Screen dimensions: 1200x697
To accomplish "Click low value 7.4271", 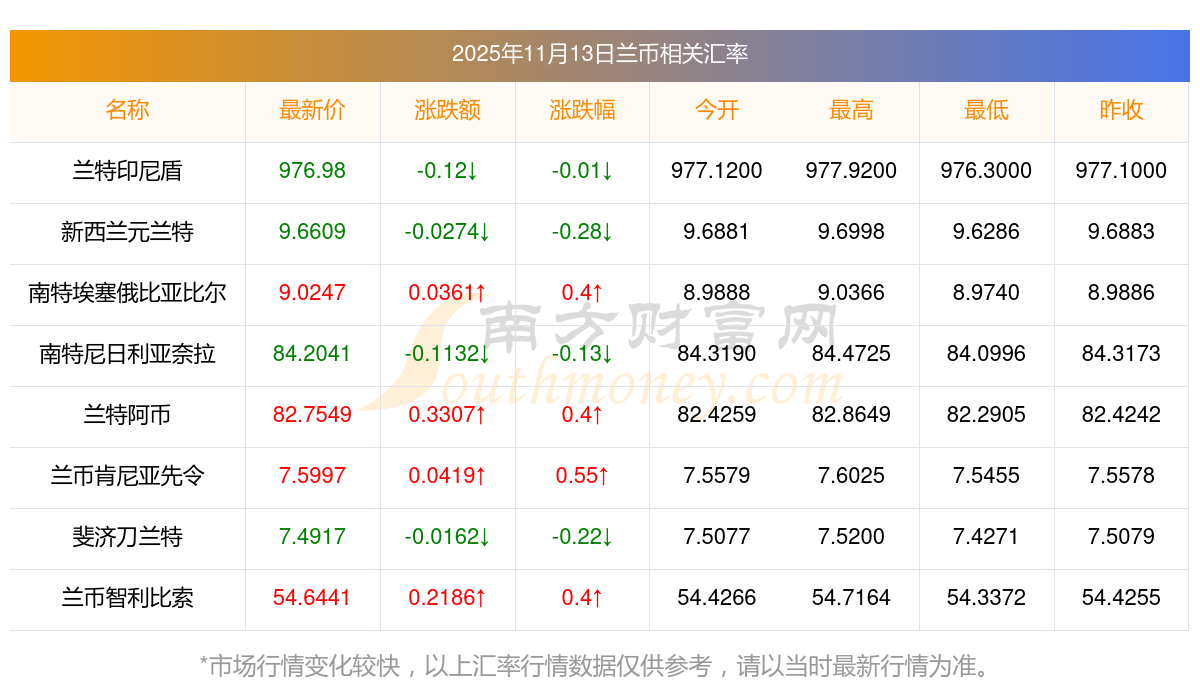I will coord(986,537).
